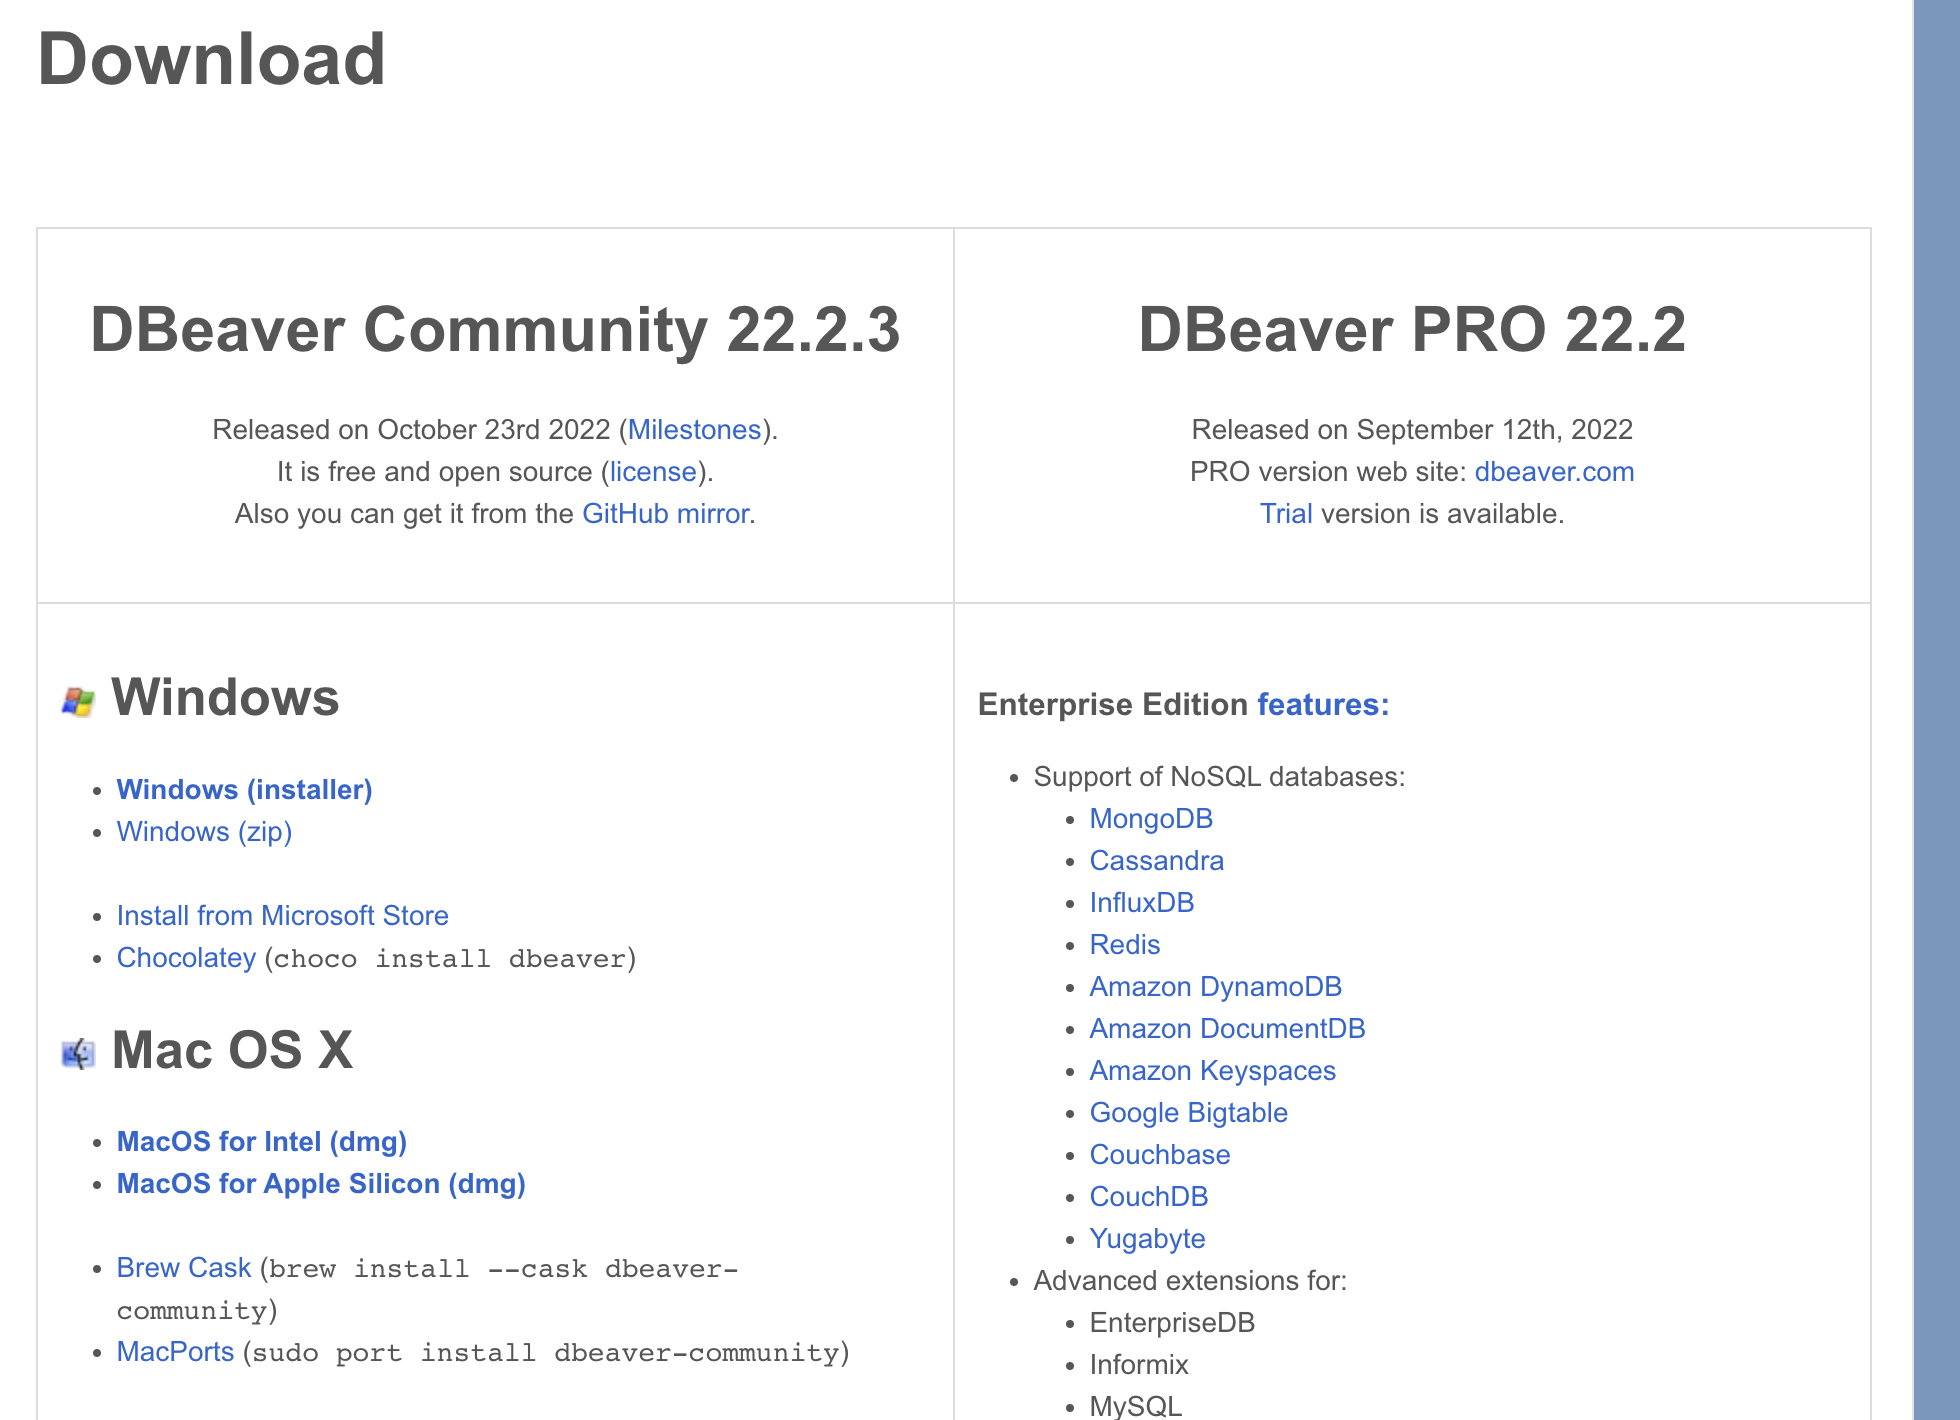Open the CouchDB link
The height and width of the screenshot is (1420, 1960).
point(1149,1197)
